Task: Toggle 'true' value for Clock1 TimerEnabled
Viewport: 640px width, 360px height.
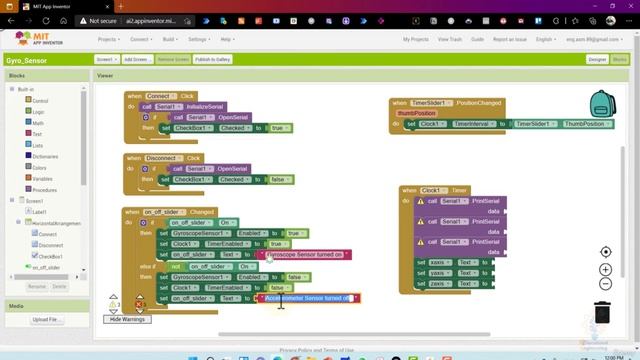Action: [278, 244]
